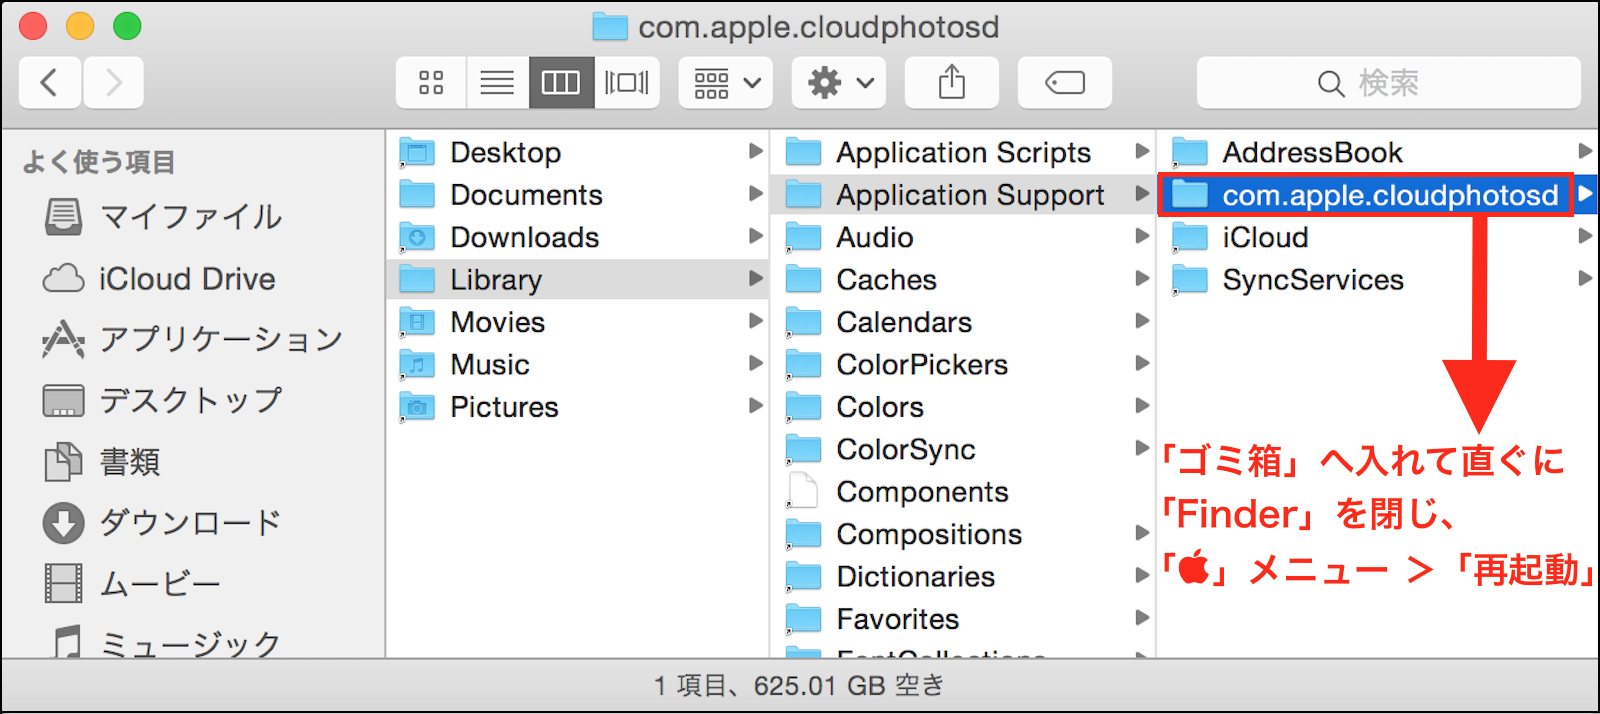This screenshot has height=714, width=1600.
Task: Select the Caches folder
Action: pos(963,279)
